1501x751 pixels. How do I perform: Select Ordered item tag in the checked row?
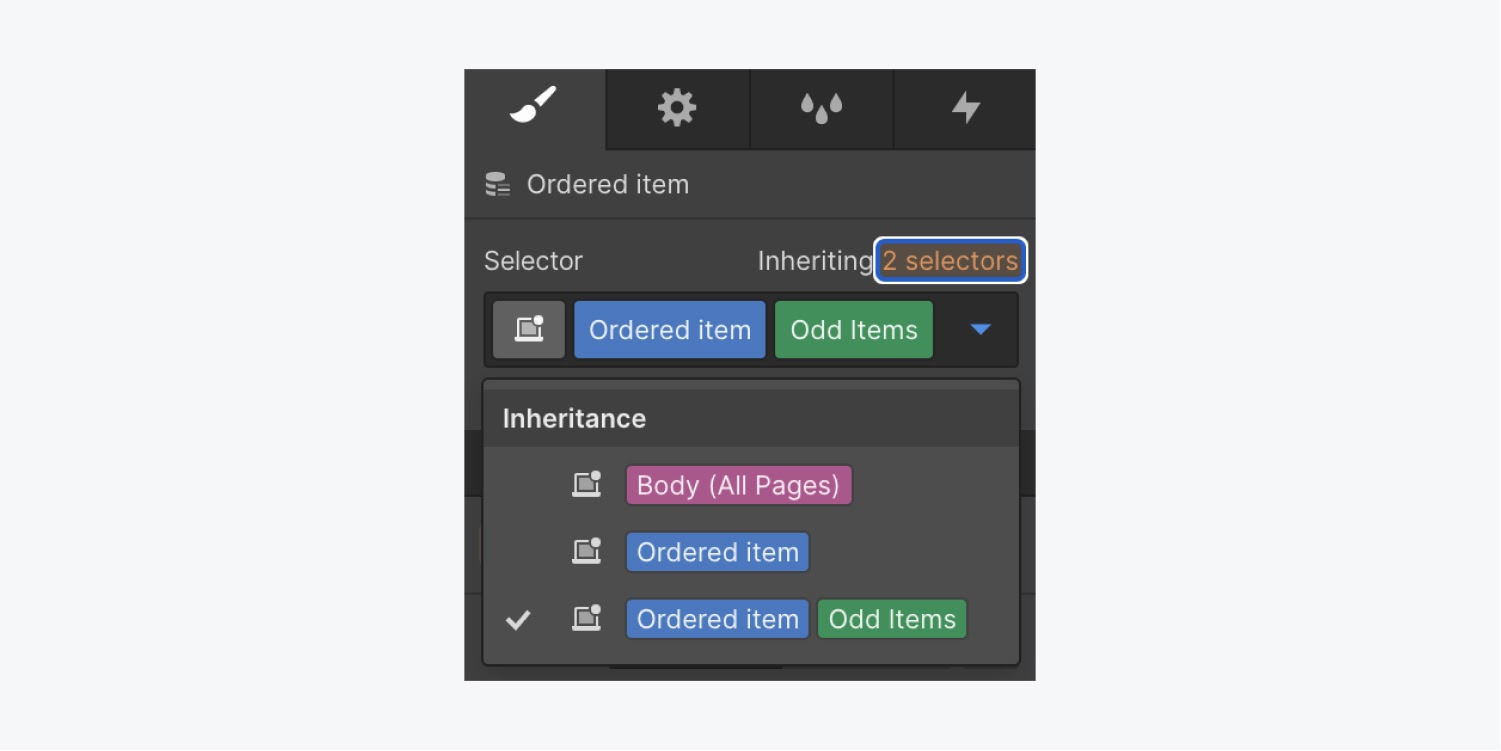(x=718, y=619)
